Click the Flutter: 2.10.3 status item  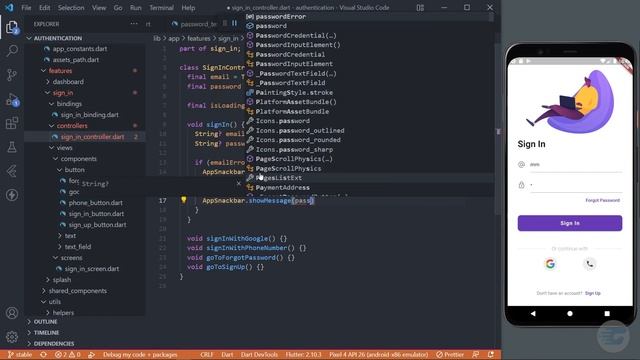pyautogui.click(x=303, y=355)
